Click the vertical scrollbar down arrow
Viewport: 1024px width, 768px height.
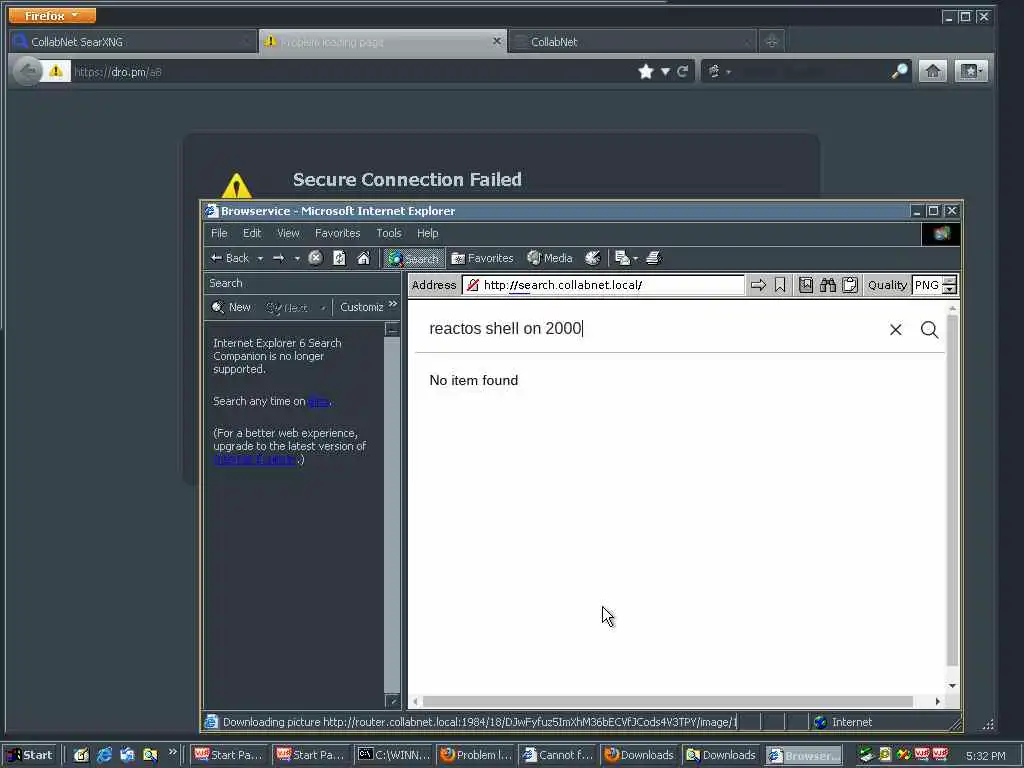(x=952, y=686)
